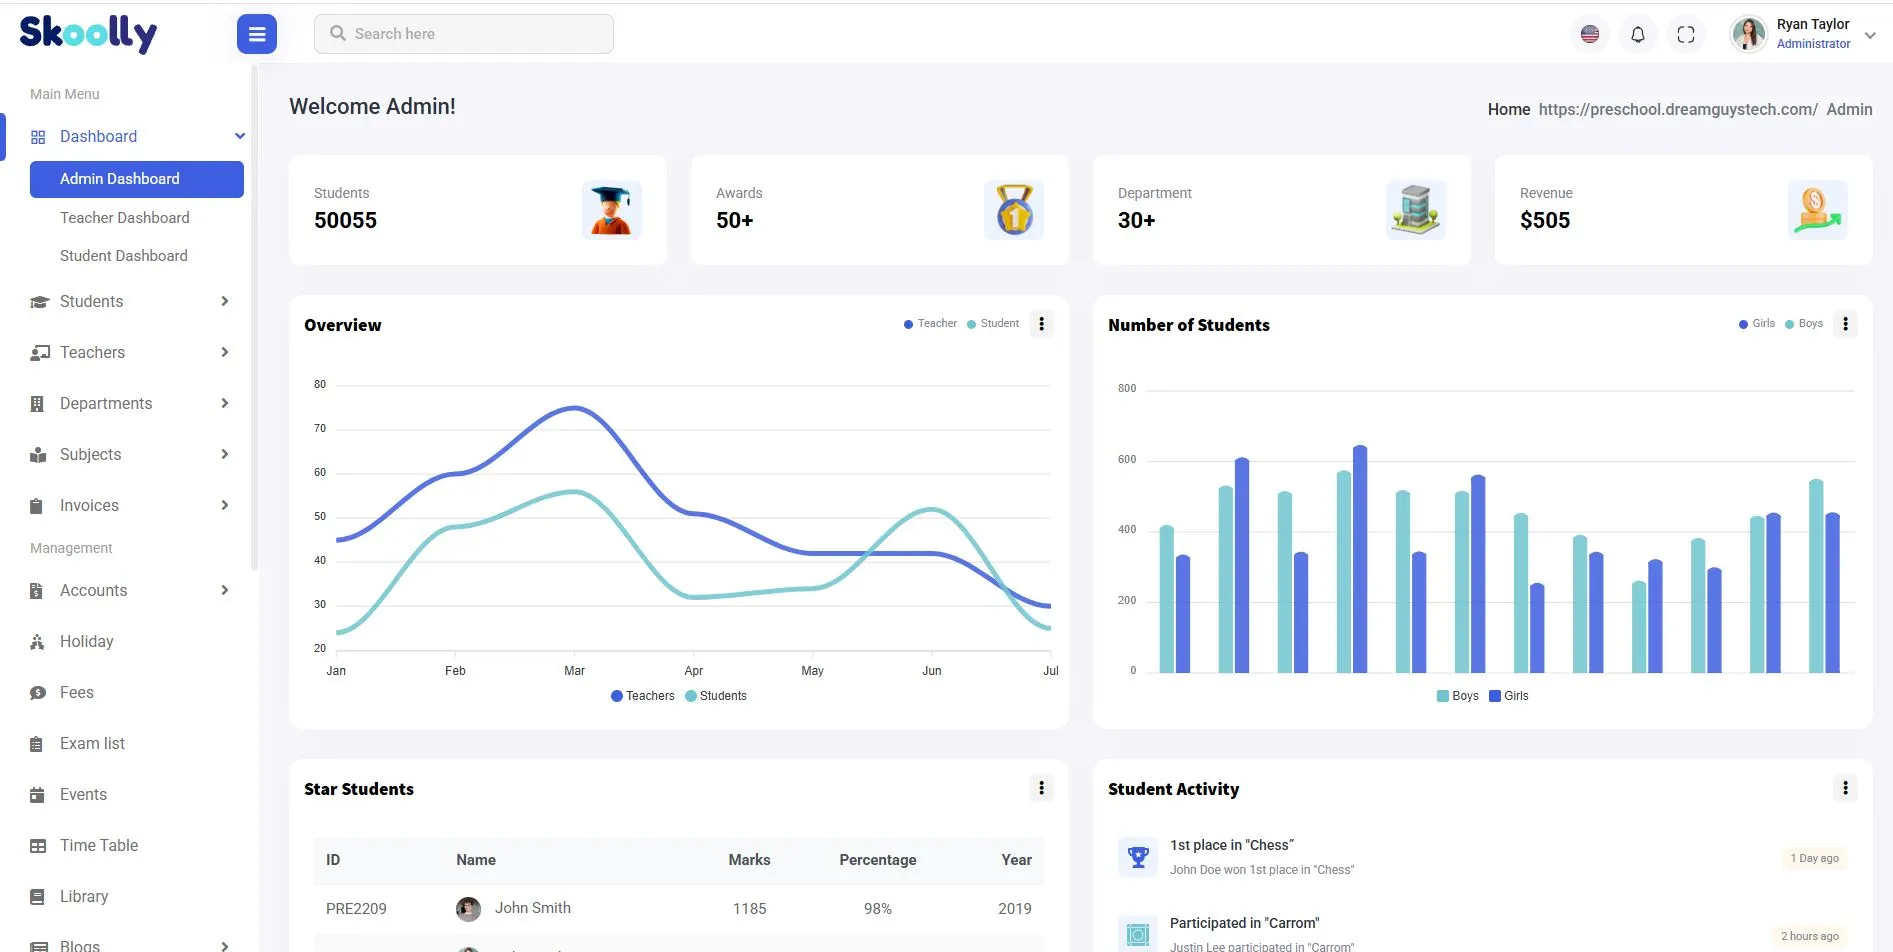The image size is (1893, 952).
Task: Open the Overview chart three-dot menu
Action: [1041, 324]
